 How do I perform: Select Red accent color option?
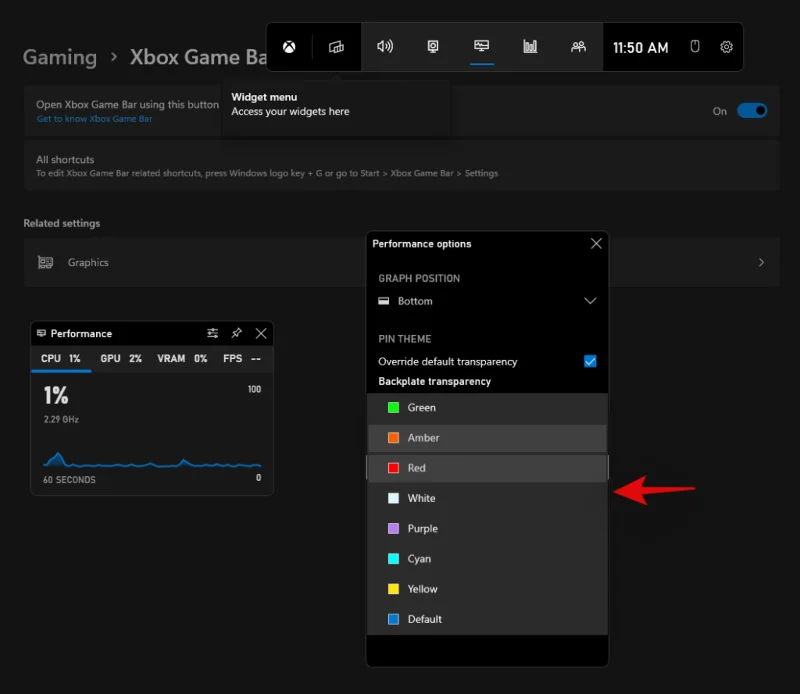click(x=487, y=468)
